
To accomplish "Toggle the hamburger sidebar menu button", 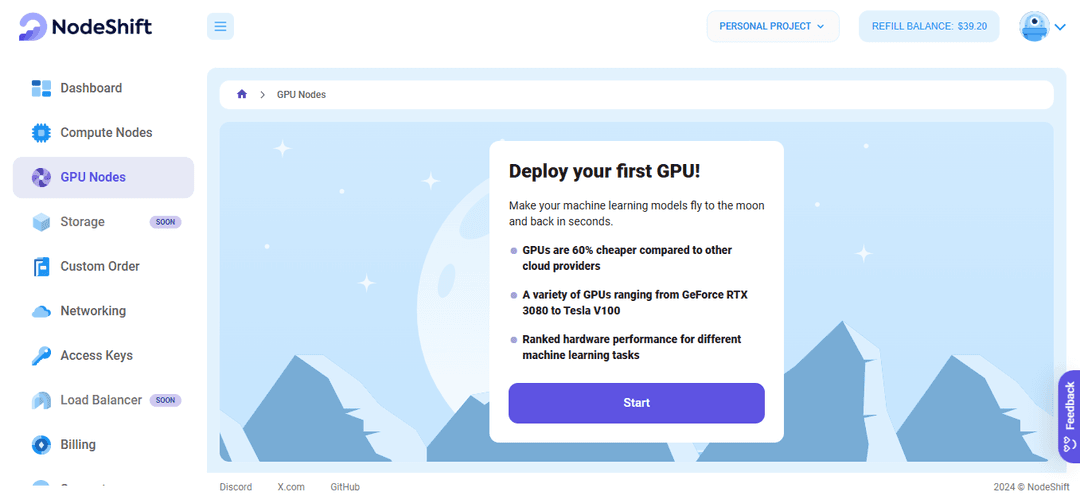I will (x=220, y=27).
